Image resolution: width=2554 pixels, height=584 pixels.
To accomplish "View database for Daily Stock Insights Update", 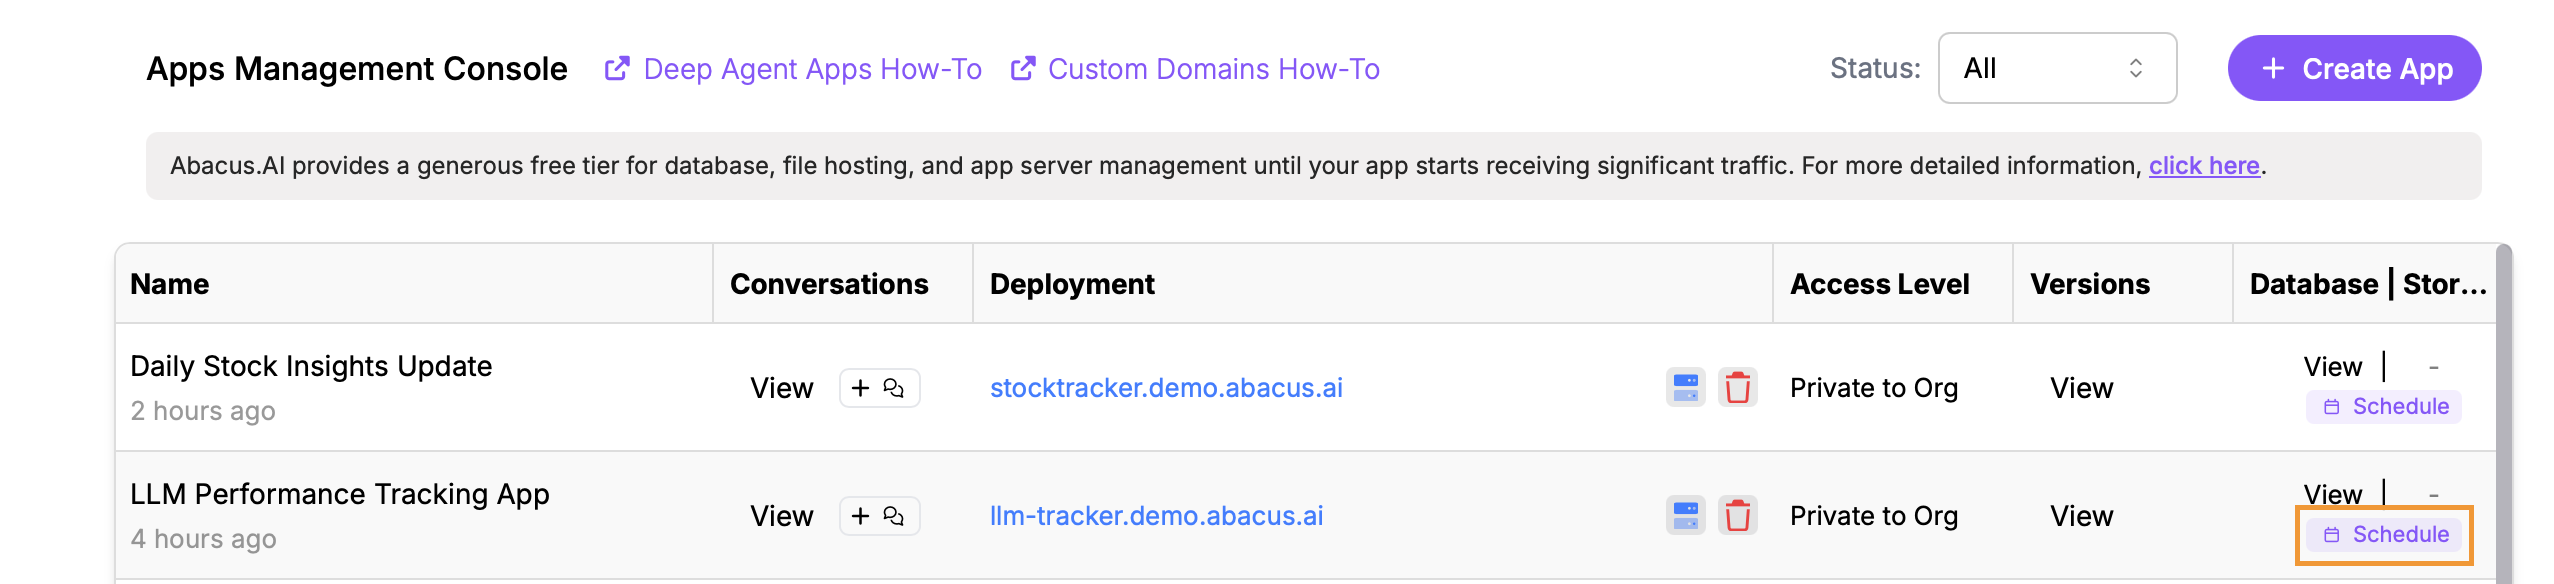I will pyautogui.click(x=2332, y=367).
